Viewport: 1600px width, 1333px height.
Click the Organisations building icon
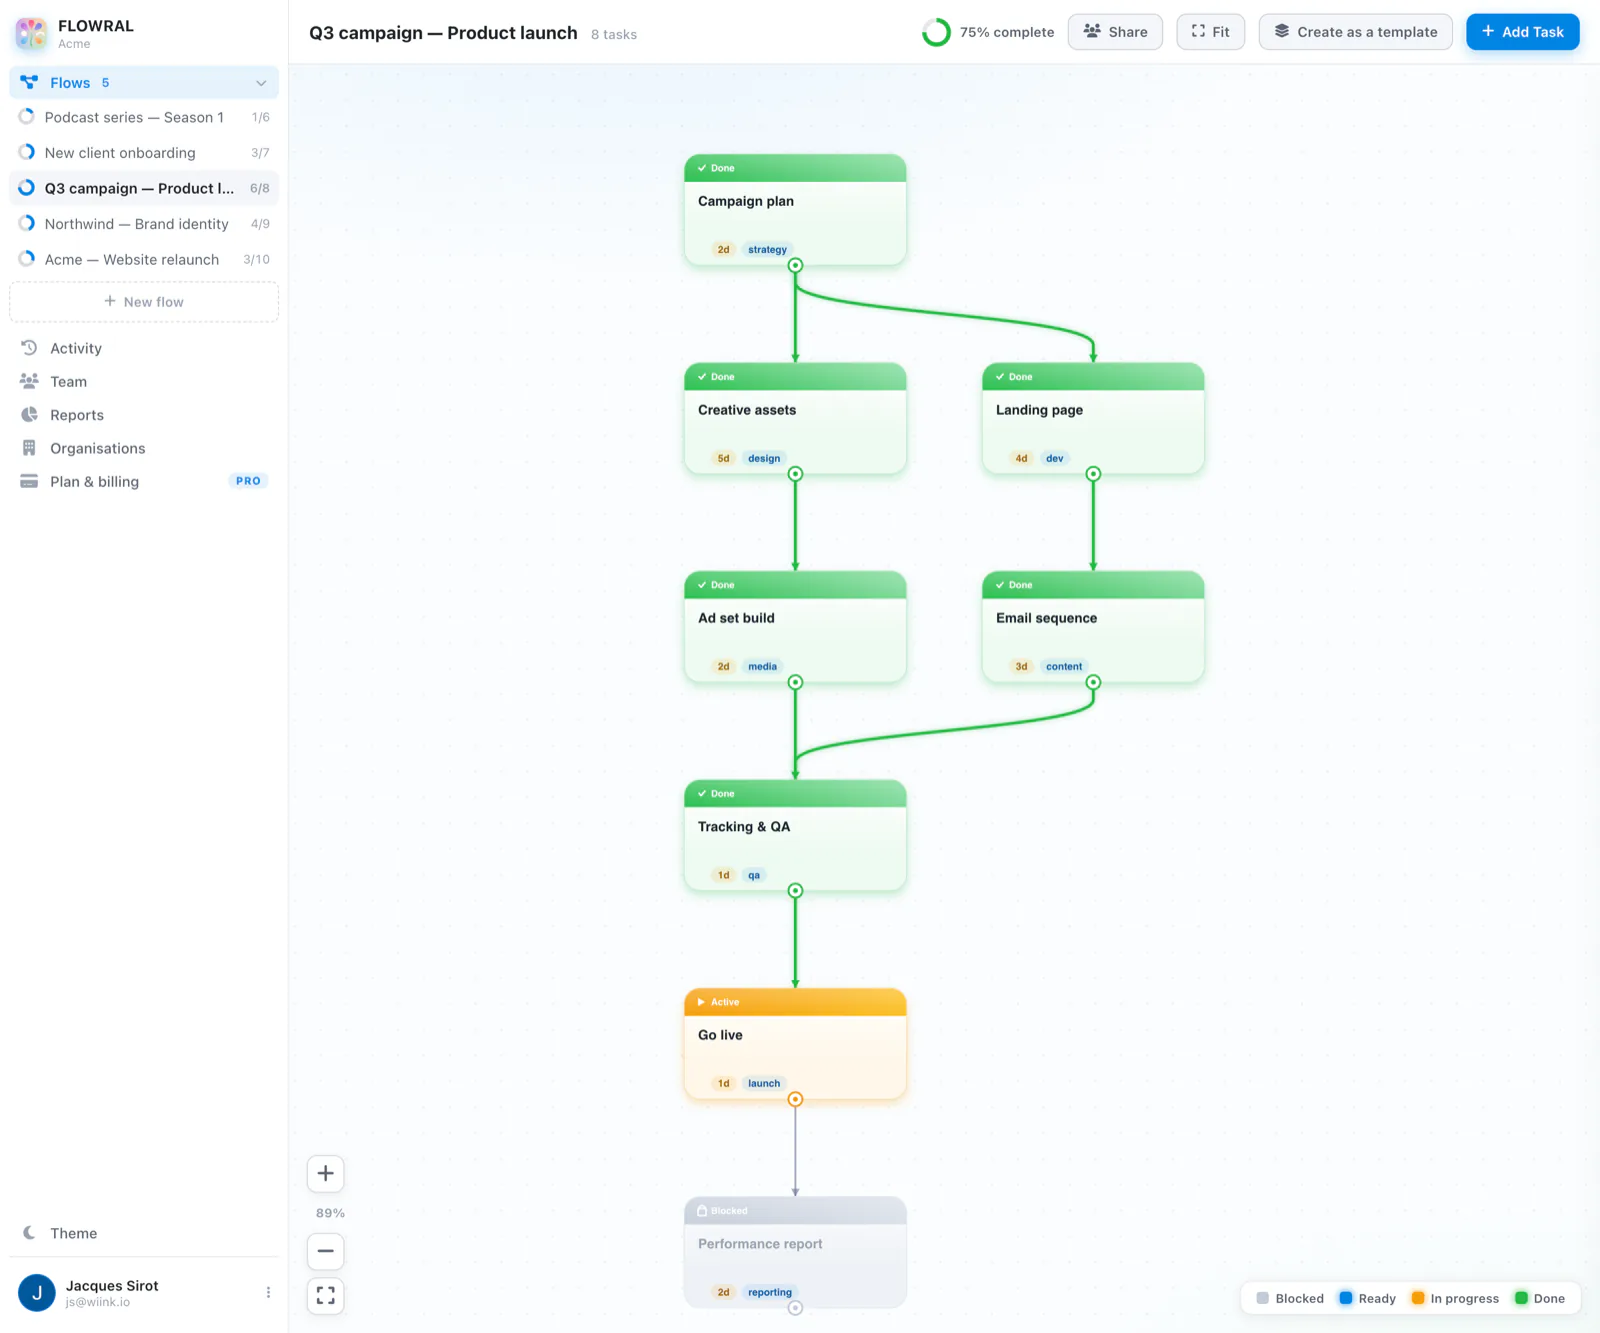pos(29,448)
